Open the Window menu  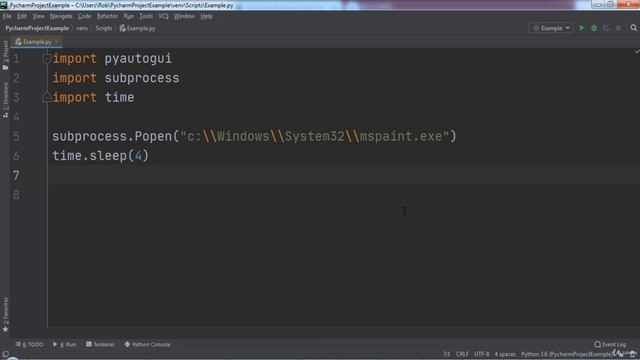click(184, 16)
